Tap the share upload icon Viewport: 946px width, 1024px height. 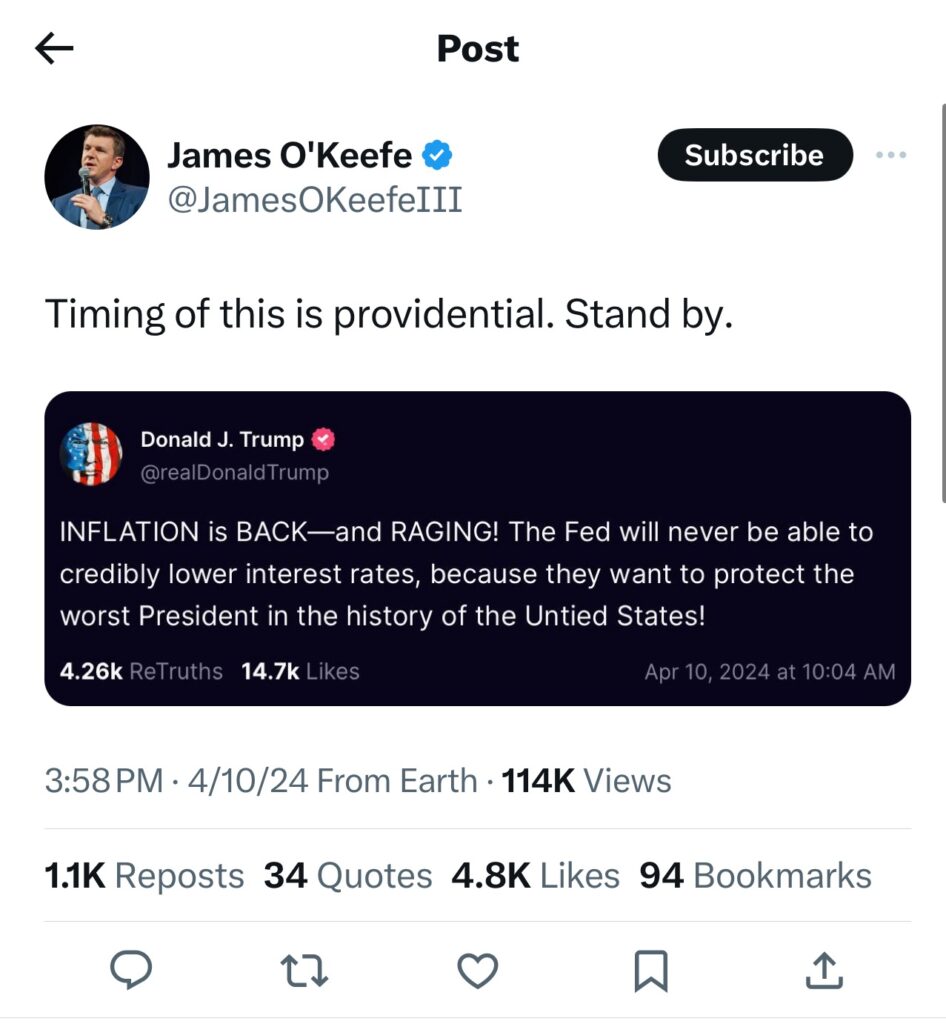pyautogui.click(x=824, y=969)
